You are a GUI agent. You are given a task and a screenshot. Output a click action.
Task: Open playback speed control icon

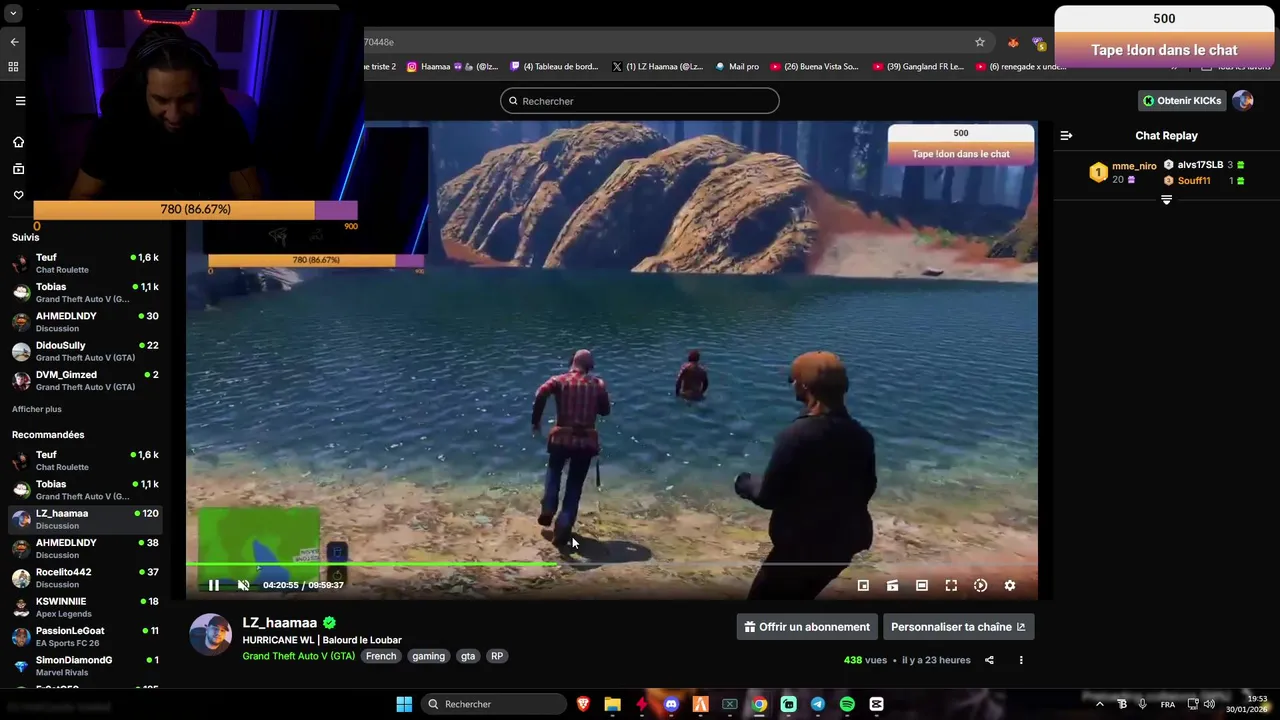pyautogui.click(x=980, y=585)
